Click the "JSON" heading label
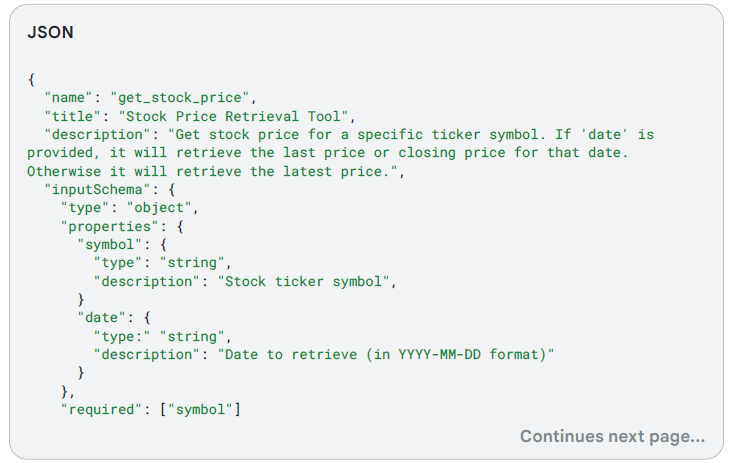Viewport: 729px width, 463px height. pyautogui.click(x=50, y=32)
